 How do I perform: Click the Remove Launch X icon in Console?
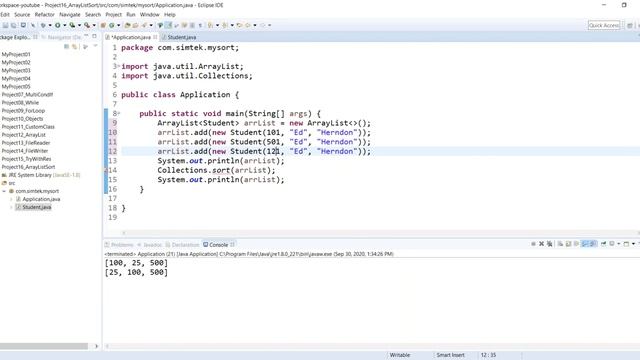[542, 244]
